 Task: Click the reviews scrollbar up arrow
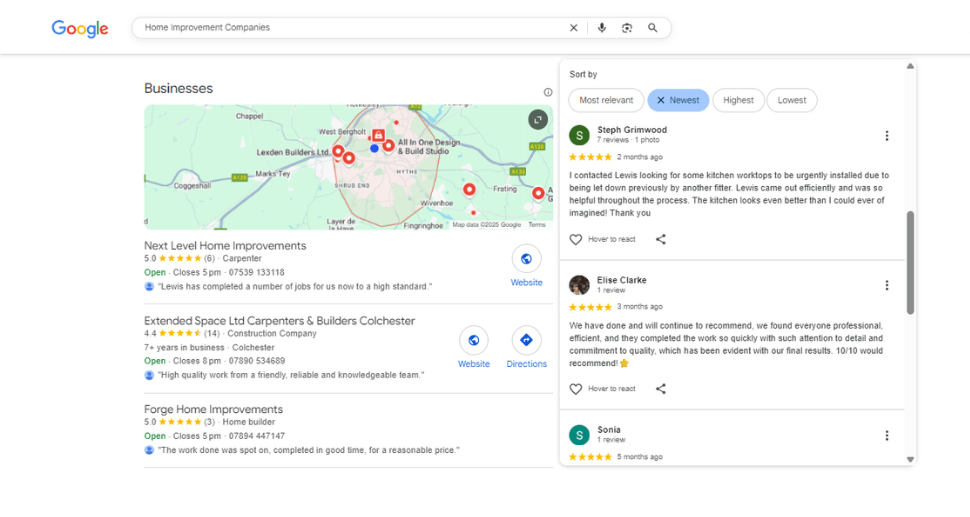[910, 66]
